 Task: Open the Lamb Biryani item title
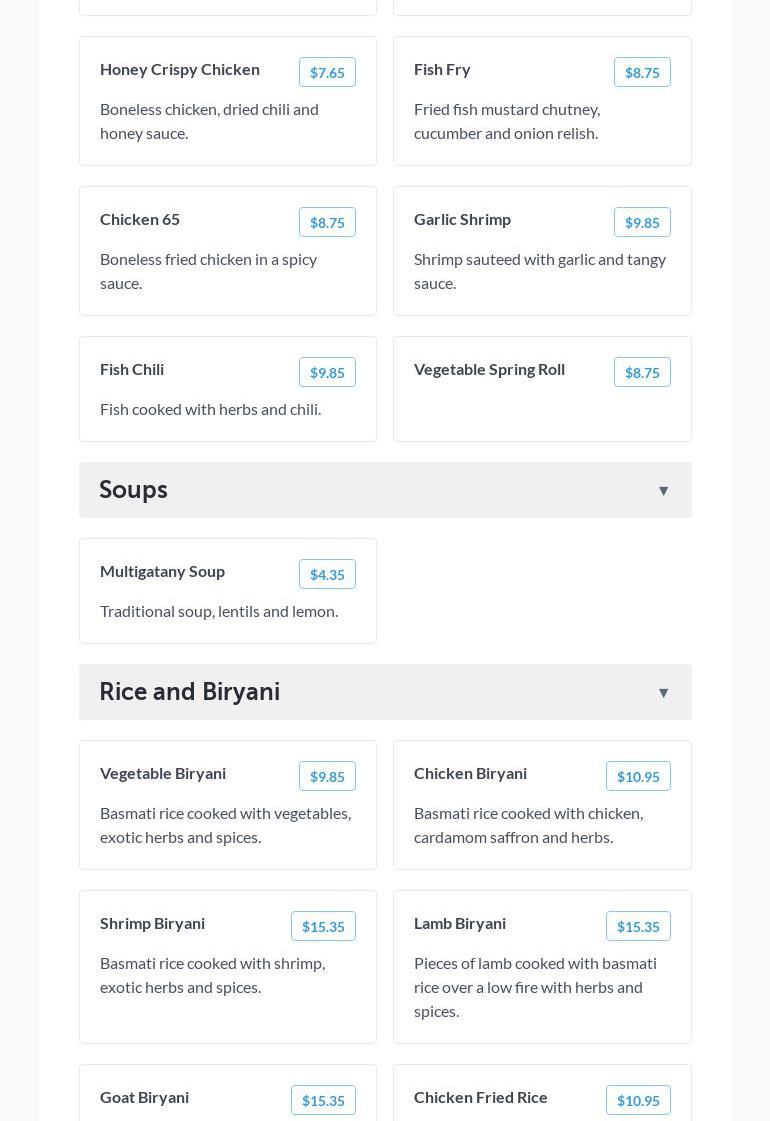(x=460, y=924)
